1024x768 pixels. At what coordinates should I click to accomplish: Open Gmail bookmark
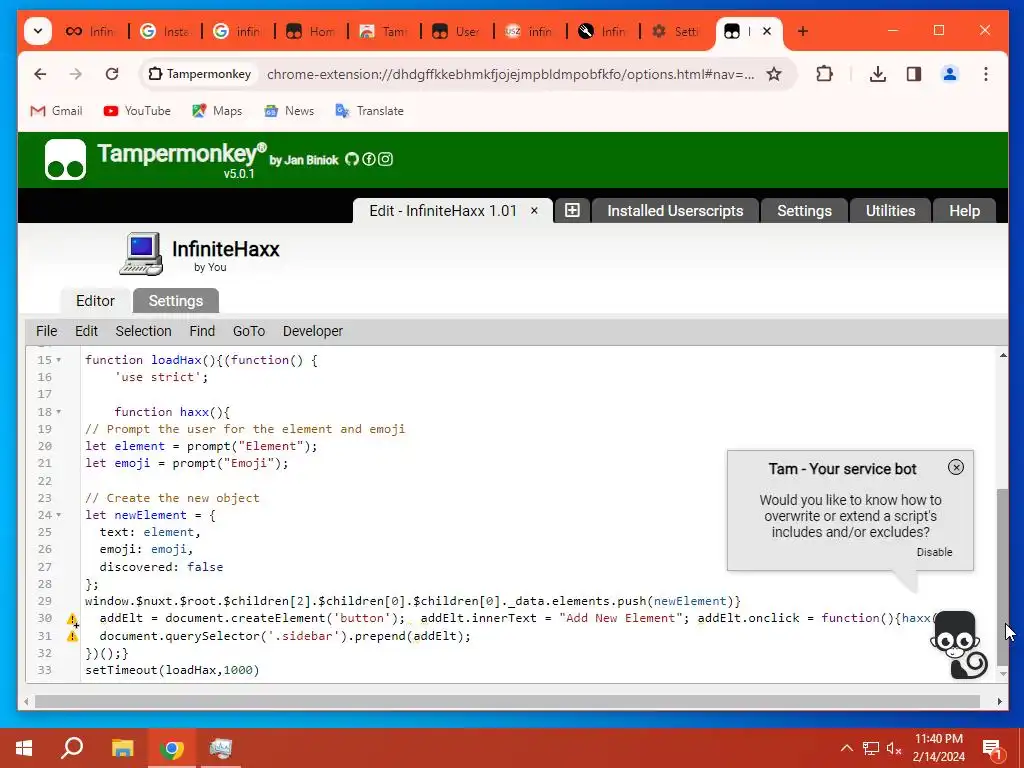[57, 111]
